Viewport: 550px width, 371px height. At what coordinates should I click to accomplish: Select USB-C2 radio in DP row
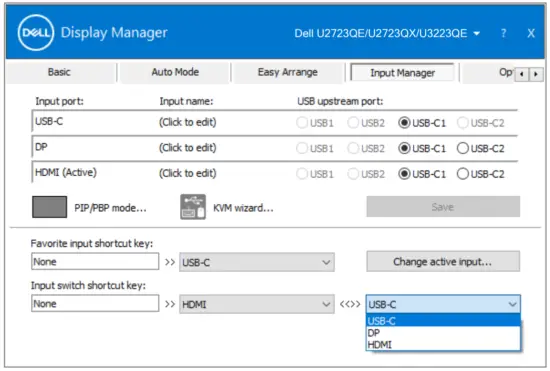[x=463, y=148]
